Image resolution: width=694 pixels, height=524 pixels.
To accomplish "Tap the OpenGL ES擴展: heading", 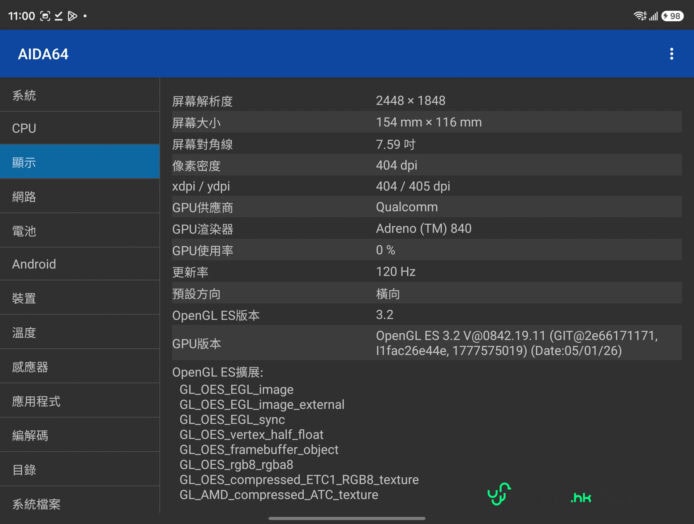I will (x=217, y=373).
